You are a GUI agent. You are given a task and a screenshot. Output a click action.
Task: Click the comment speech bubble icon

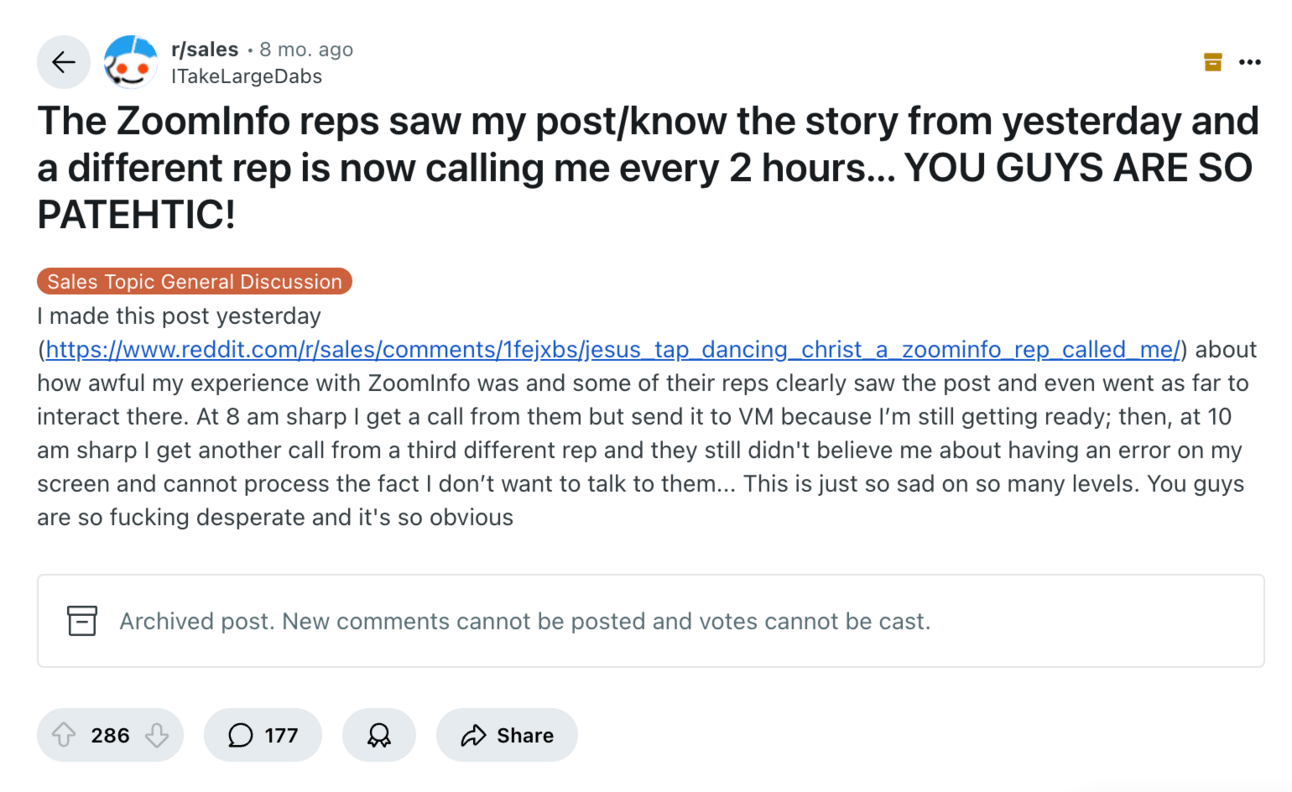coord(240,735)
